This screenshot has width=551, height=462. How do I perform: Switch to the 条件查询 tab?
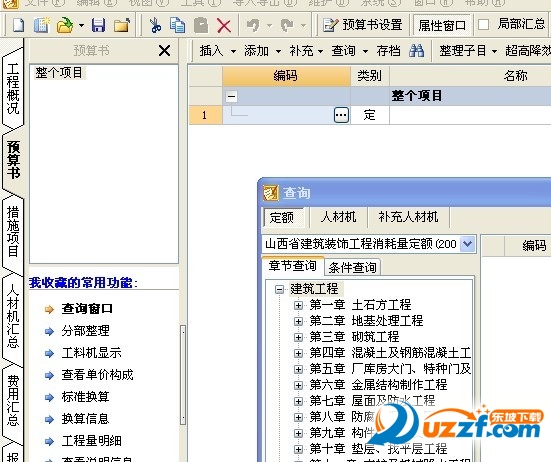point(352,268)
